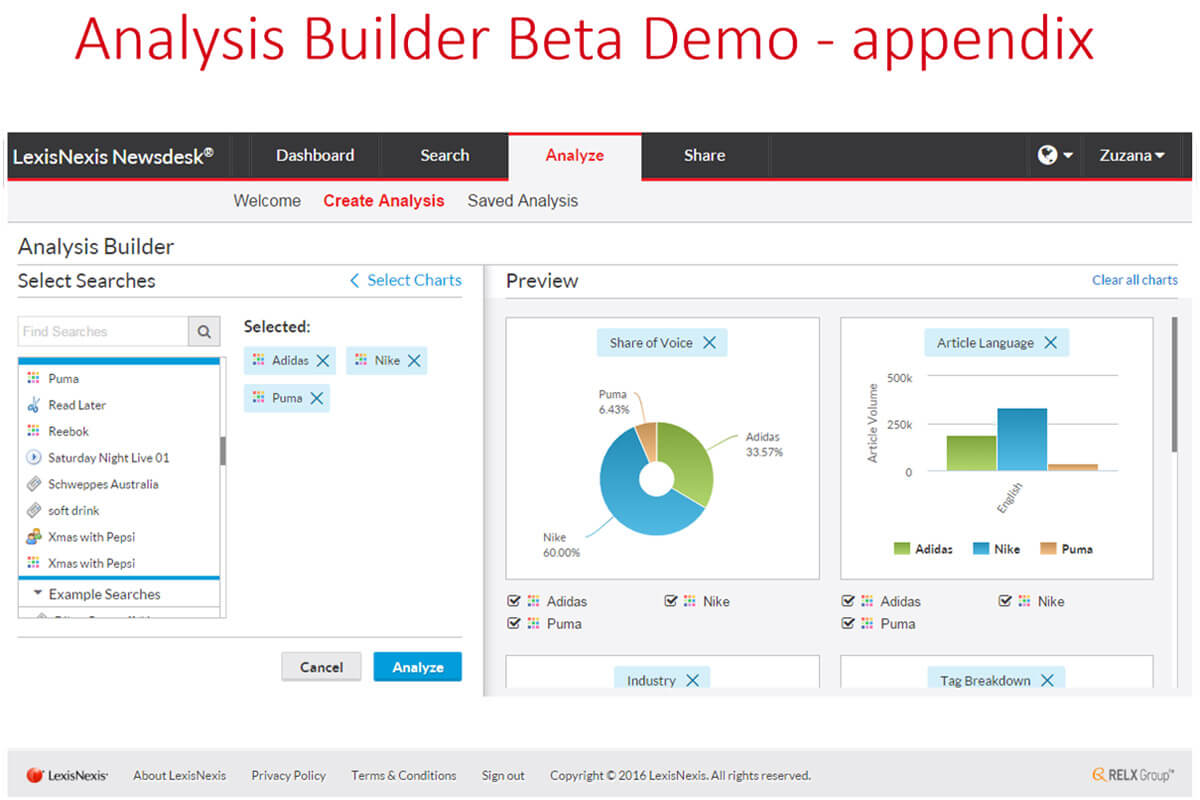The width and height of the screenshot is (1200, 800).
Task: Click Clear all charts link
Action: tap(1135, 280)
